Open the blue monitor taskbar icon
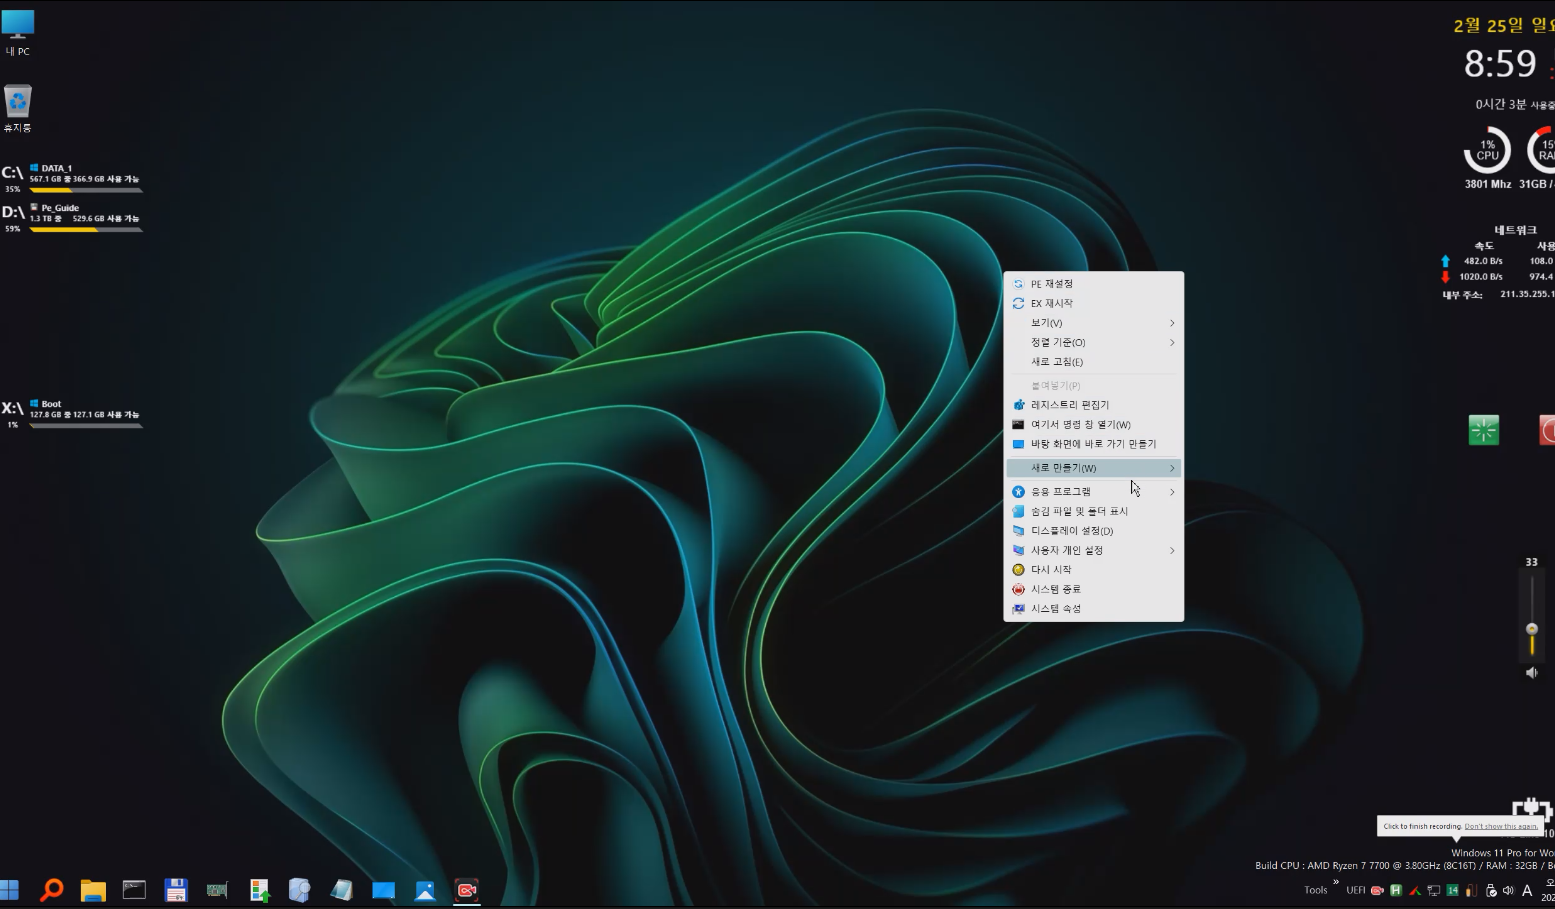 tap(383, 889)
